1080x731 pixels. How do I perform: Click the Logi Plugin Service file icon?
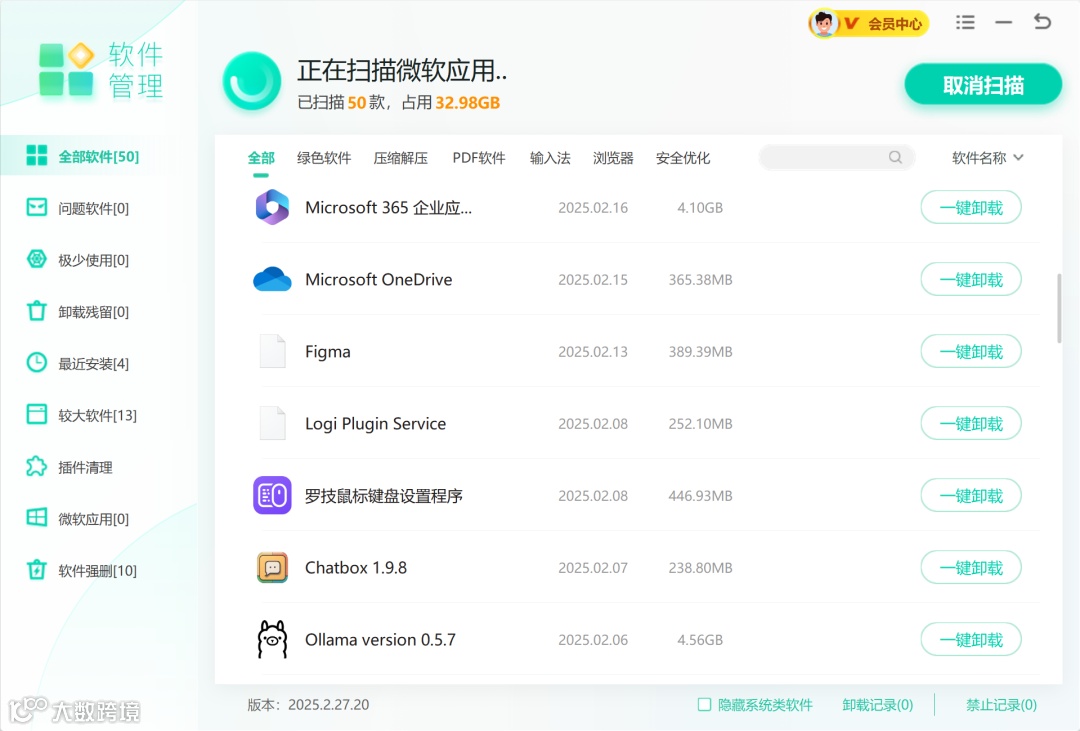click(x=272, y=423)
